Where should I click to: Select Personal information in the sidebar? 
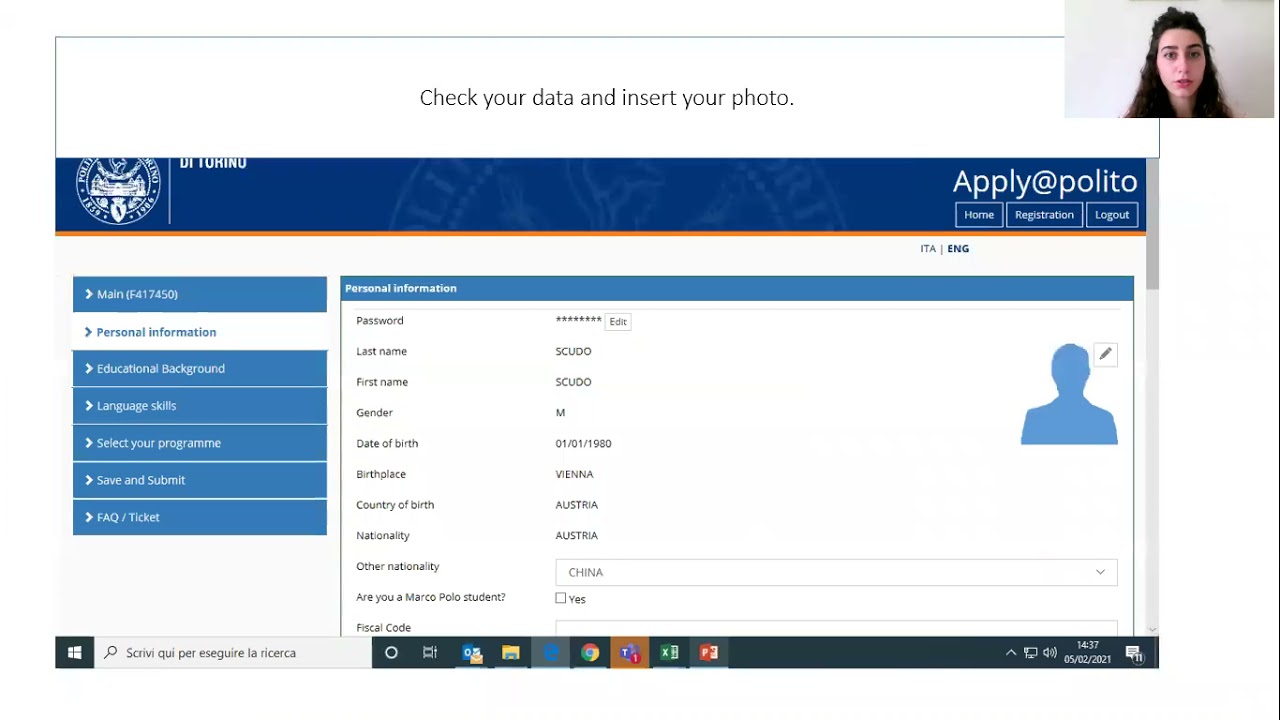200,332
